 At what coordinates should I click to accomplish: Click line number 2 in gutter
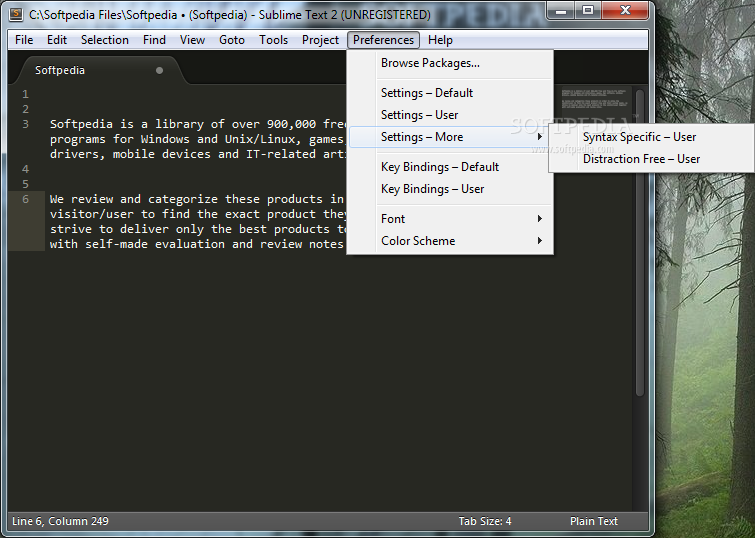[25, 109]
